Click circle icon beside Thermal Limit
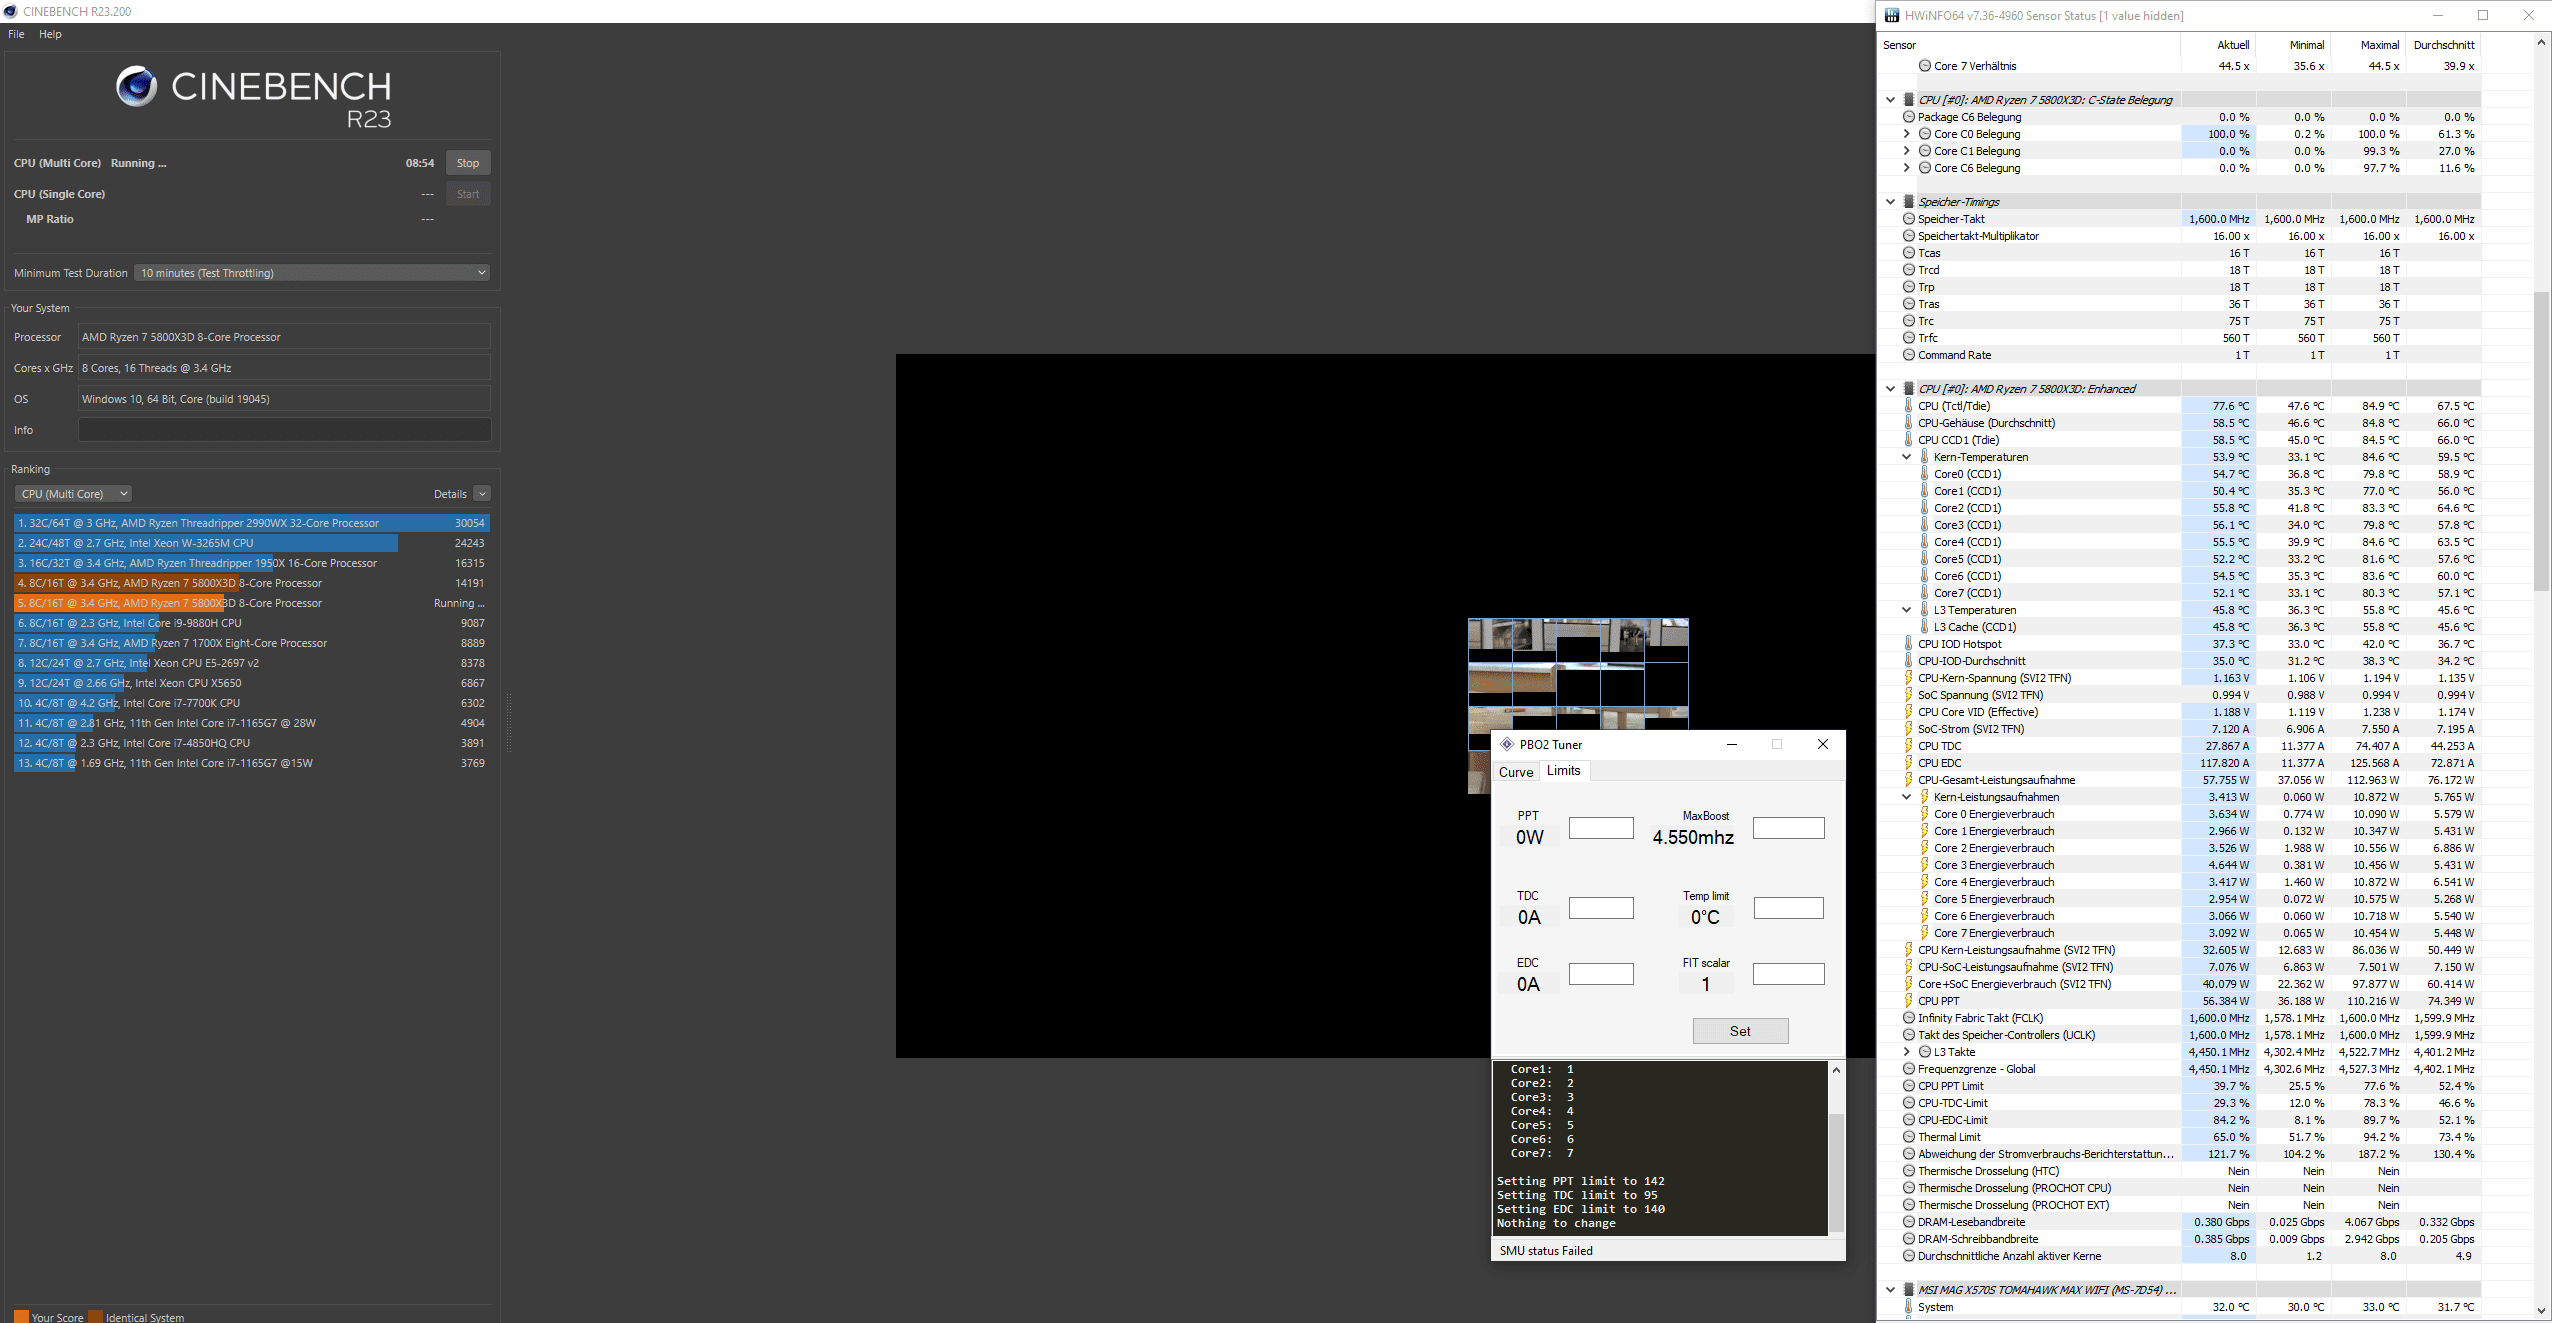This screenshot has height=1323, width=2552. point(1909,1137)
